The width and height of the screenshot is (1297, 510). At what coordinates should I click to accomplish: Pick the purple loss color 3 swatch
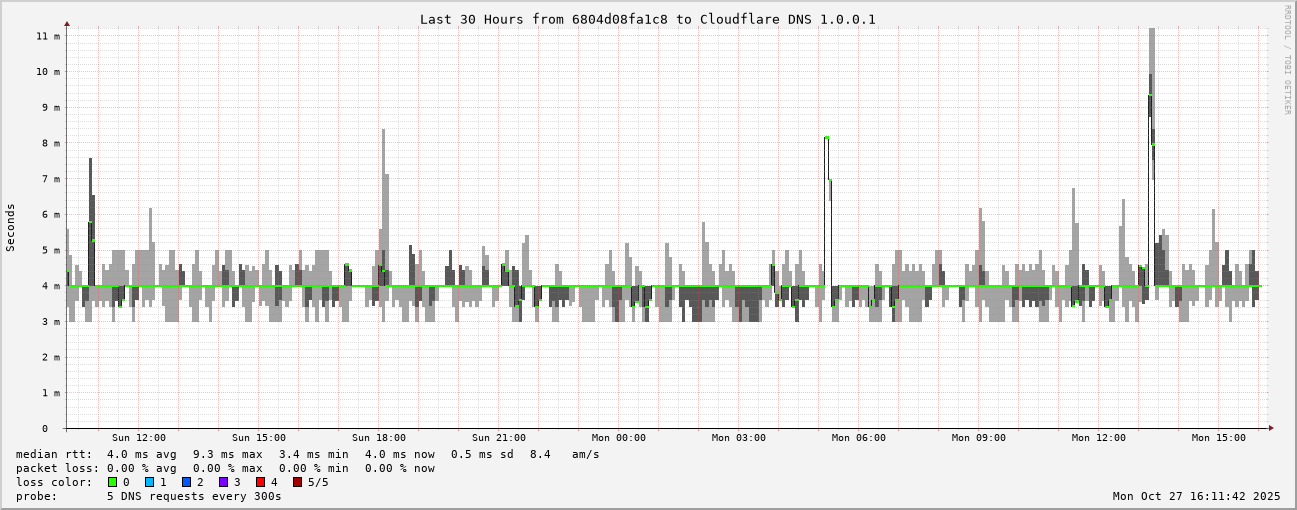pos(224,482)
